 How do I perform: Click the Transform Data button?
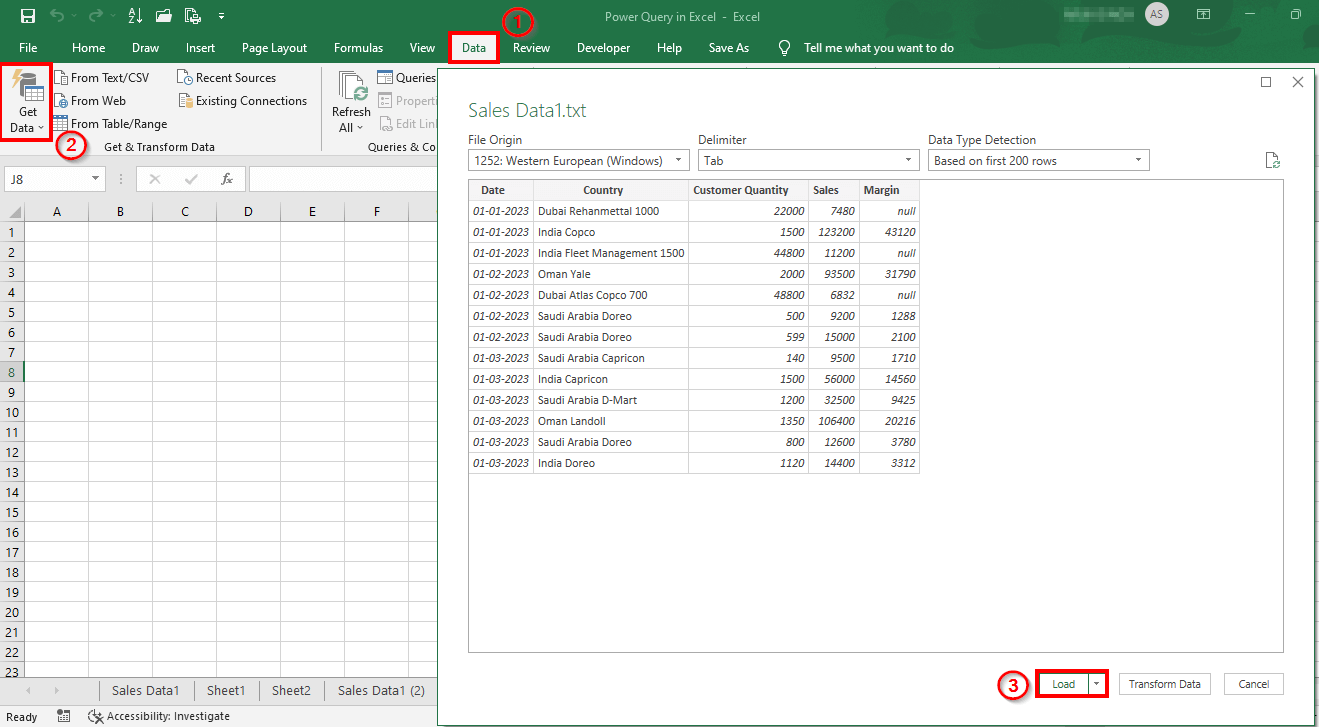[1164, 683]
